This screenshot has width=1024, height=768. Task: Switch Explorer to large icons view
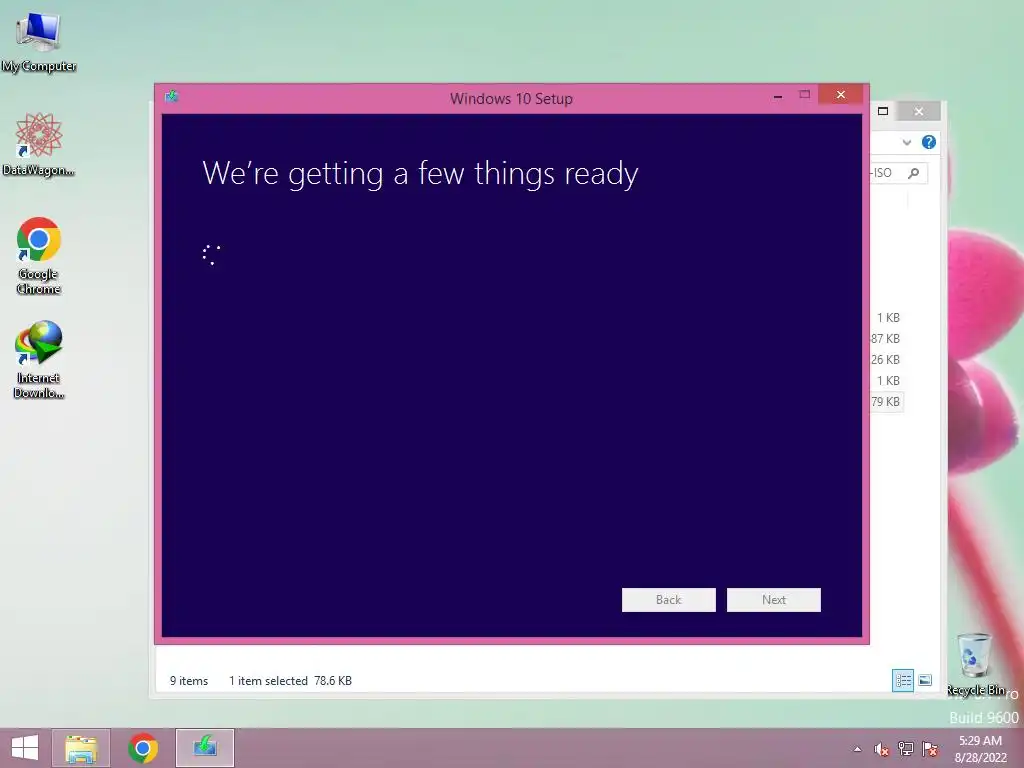pos(925,680)
